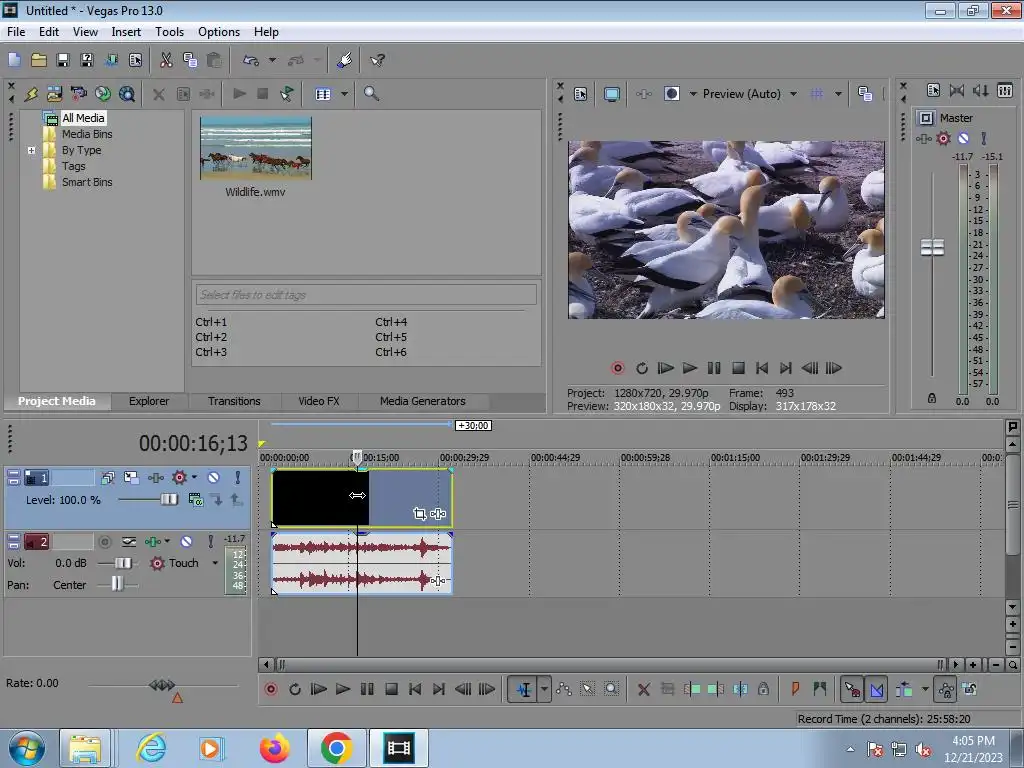Click the timeline Play From Start button

pos(318,689)
